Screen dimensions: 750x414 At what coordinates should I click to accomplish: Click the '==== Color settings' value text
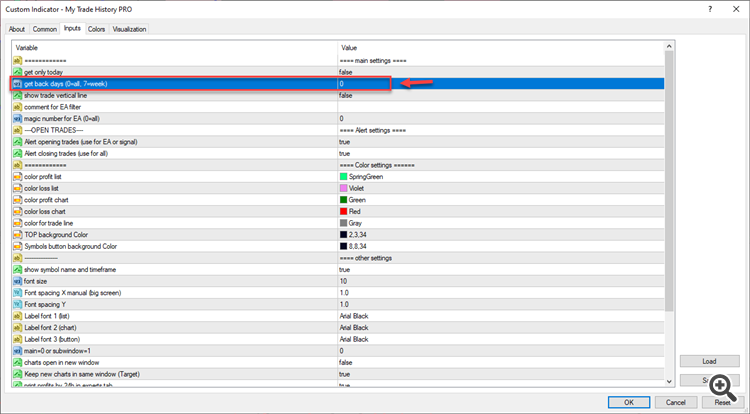[x=377, y=165]
